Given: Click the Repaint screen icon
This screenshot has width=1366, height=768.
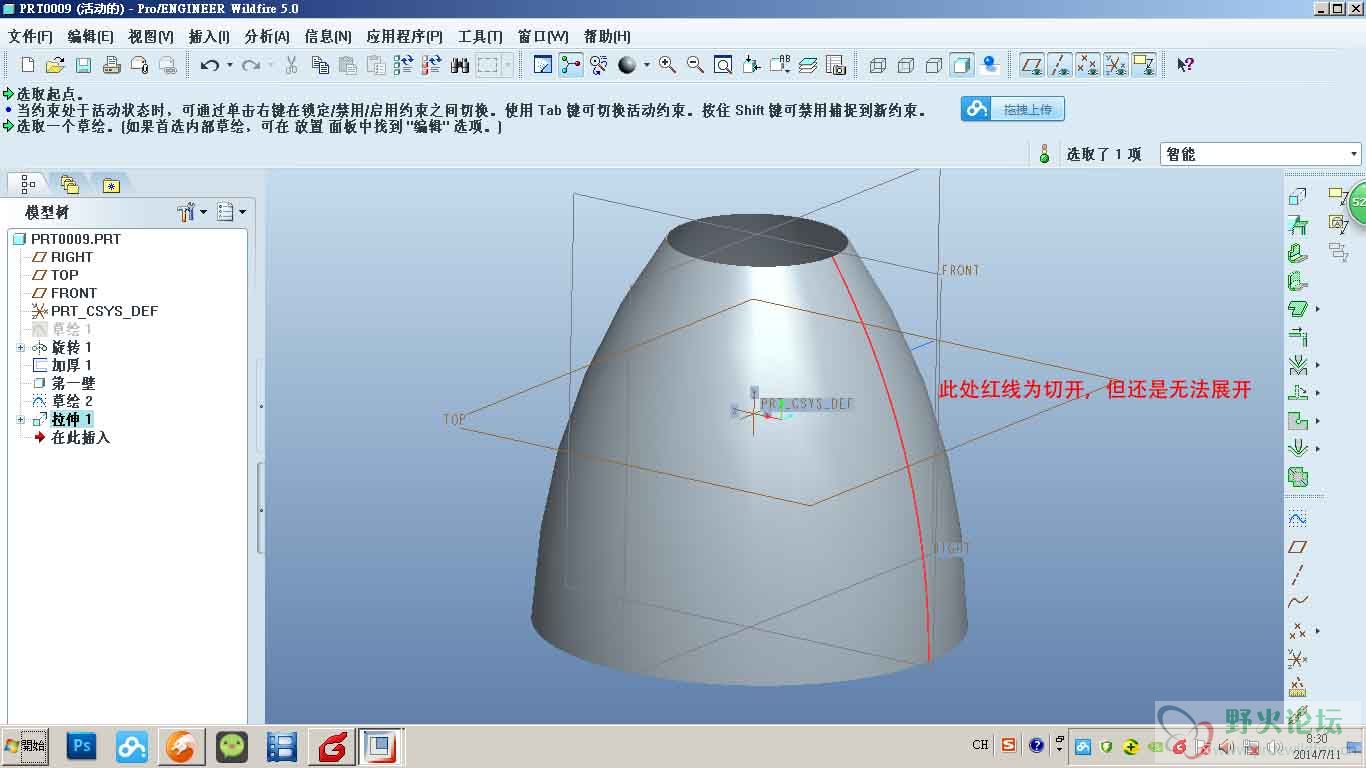Looking at the screenshot, I should coord(543,65).
